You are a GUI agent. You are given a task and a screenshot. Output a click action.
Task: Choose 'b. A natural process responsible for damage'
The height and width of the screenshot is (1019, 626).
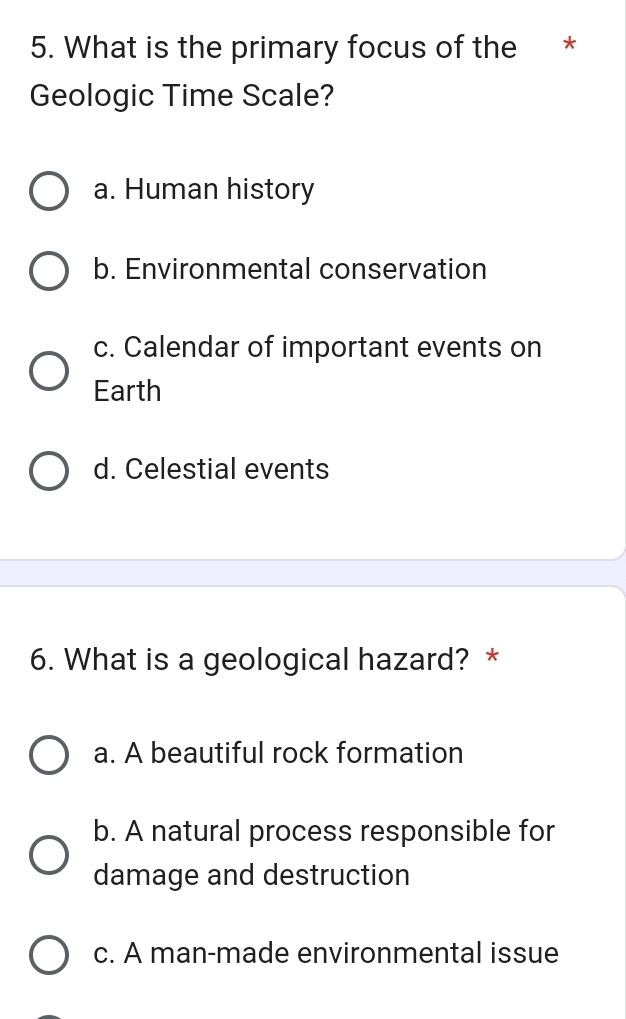(49, 853)
